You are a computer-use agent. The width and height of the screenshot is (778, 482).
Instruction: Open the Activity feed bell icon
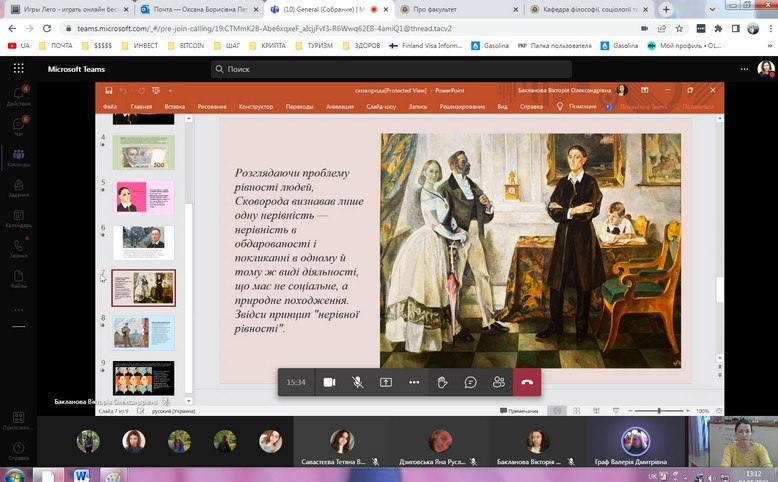(18, 93)
